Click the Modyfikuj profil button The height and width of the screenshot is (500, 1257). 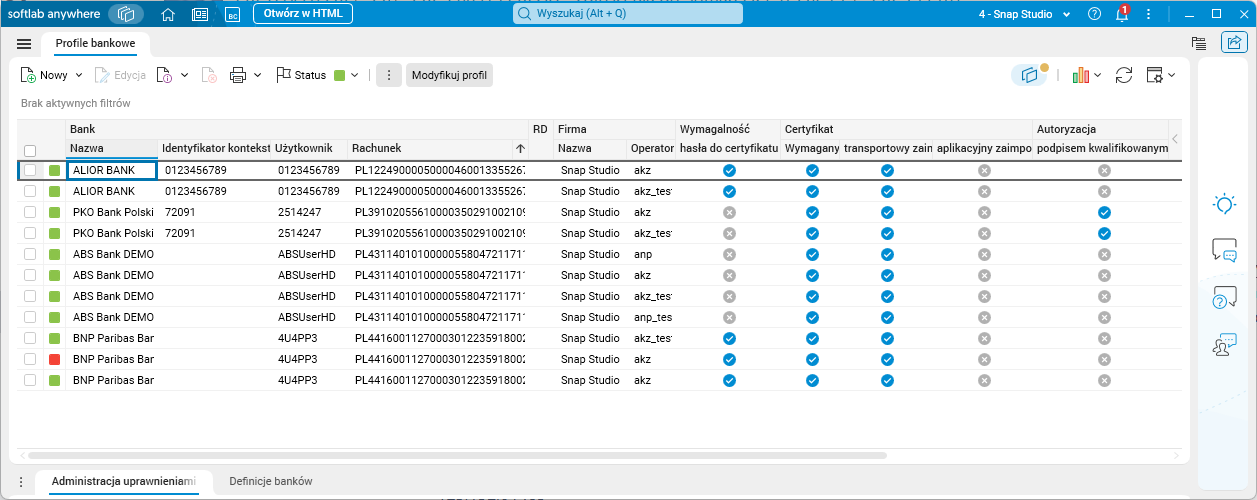(x=449, y=75)
